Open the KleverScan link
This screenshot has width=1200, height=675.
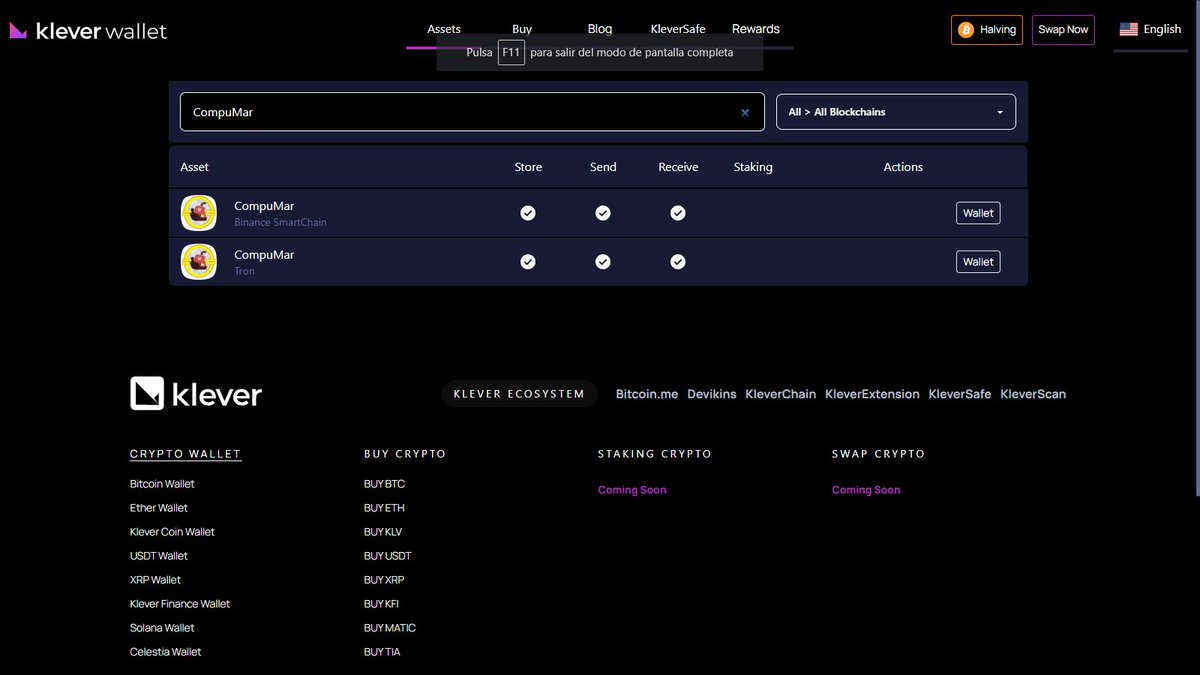(x=1033, y=394)
